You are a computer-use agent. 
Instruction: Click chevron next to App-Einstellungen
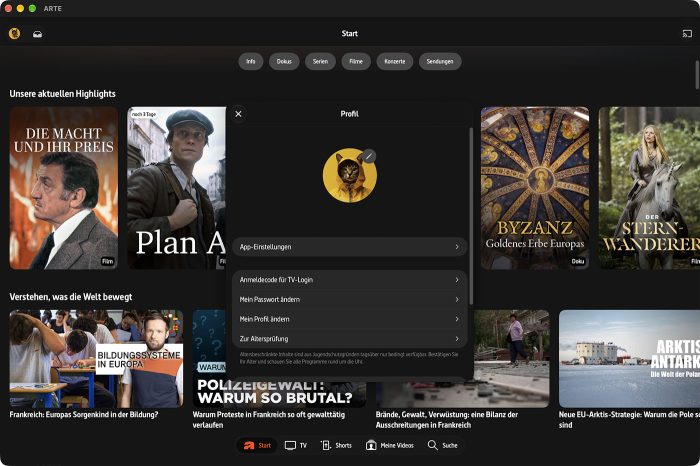tap(457, 247)
